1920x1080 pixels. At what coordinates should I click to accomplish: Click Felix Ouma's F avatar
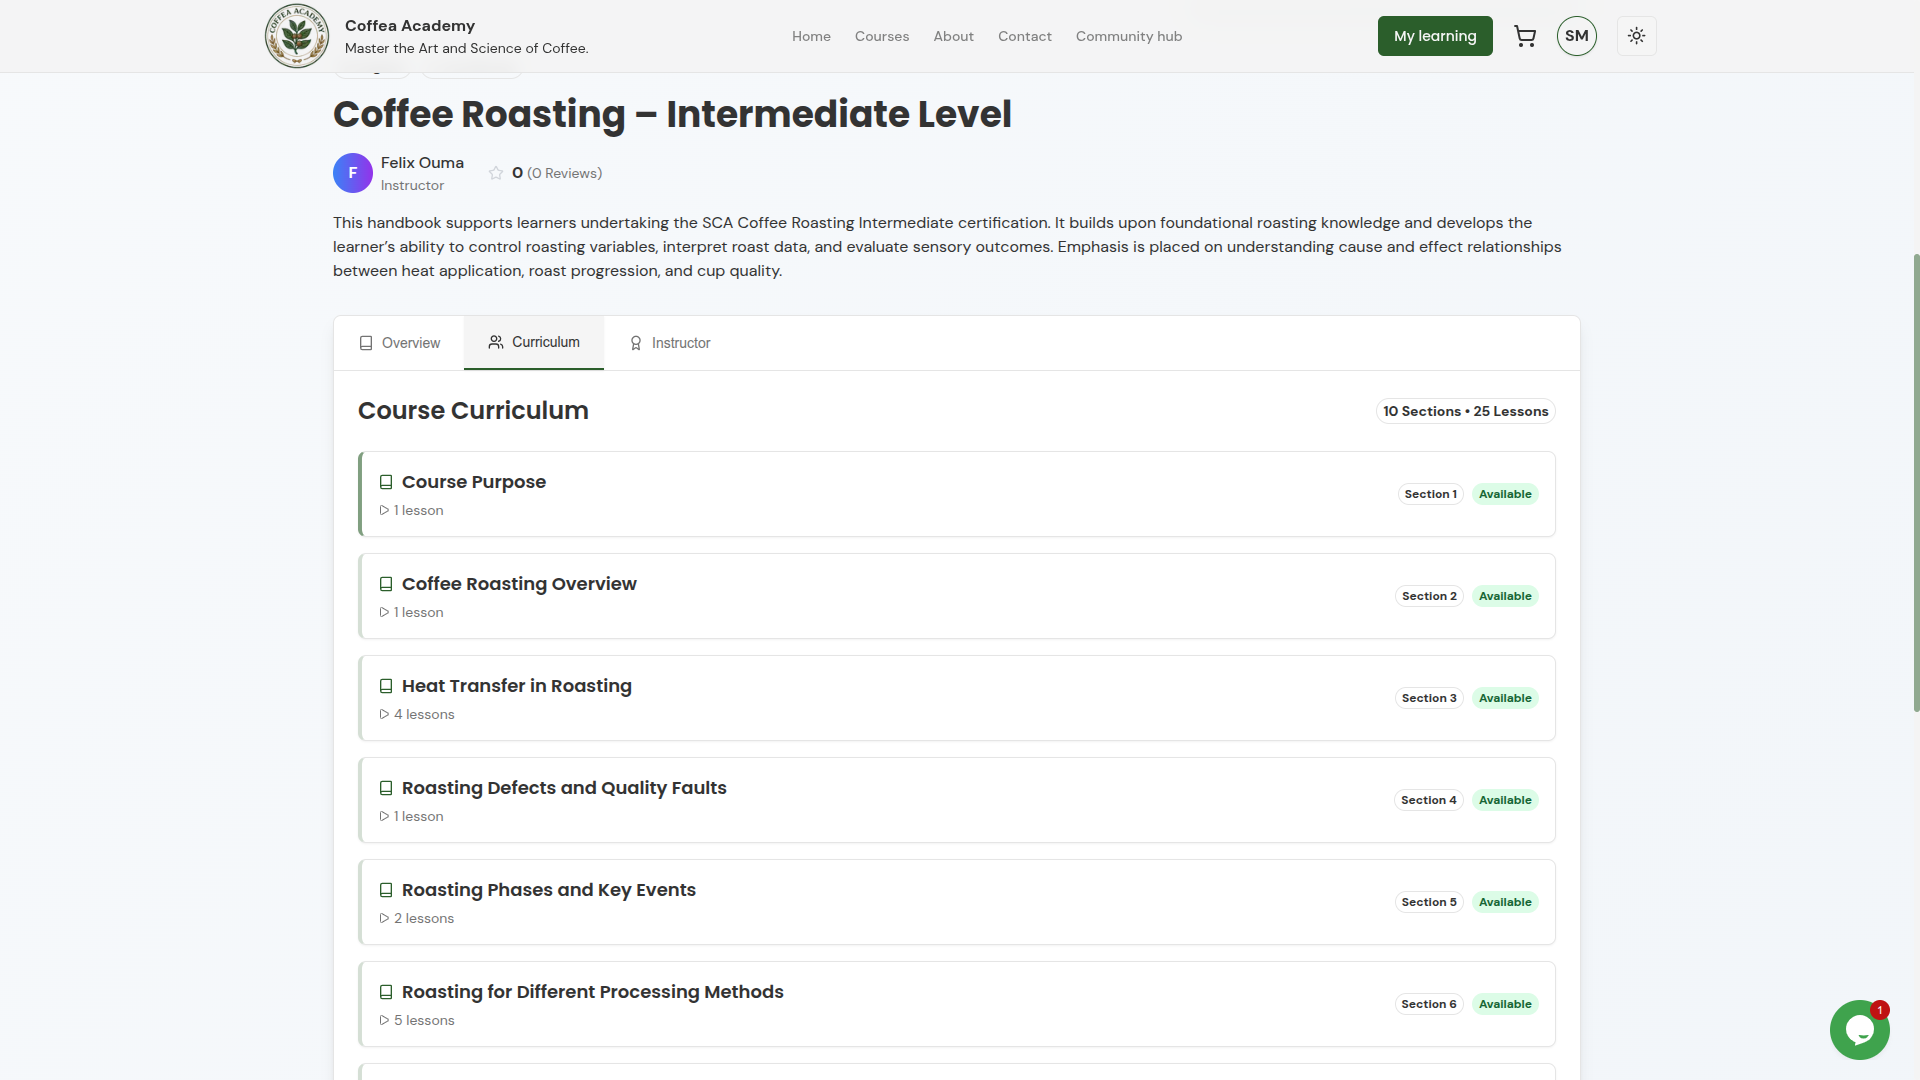click(352, 173)
